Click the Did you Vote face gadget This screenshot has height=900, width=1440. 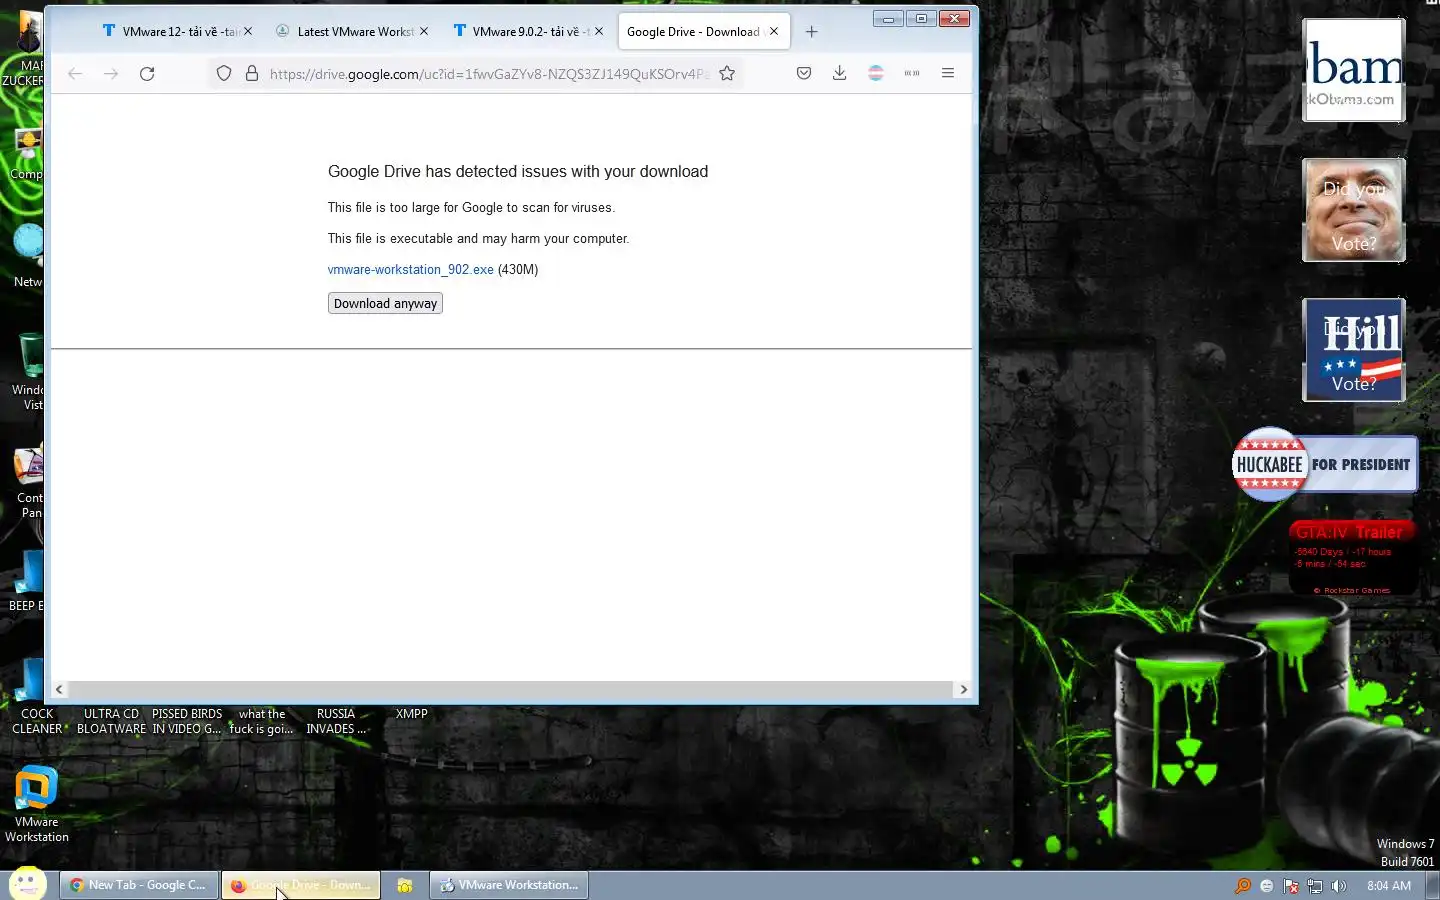point(1353,210)
